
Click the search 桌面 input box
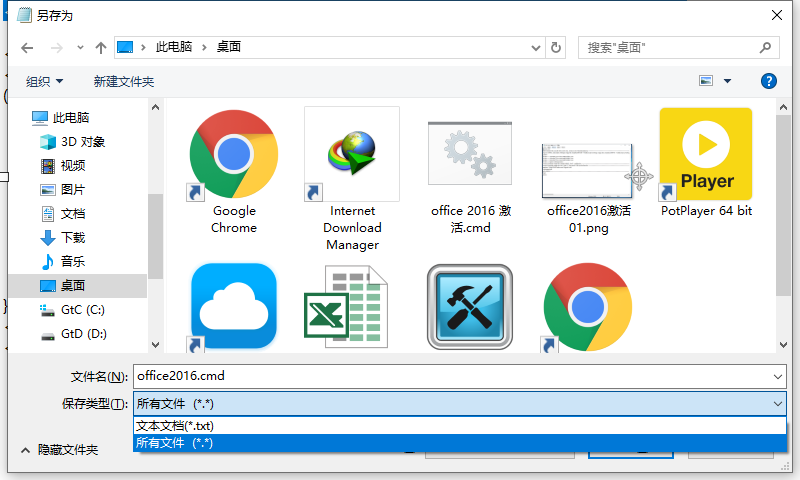point(679,47)
